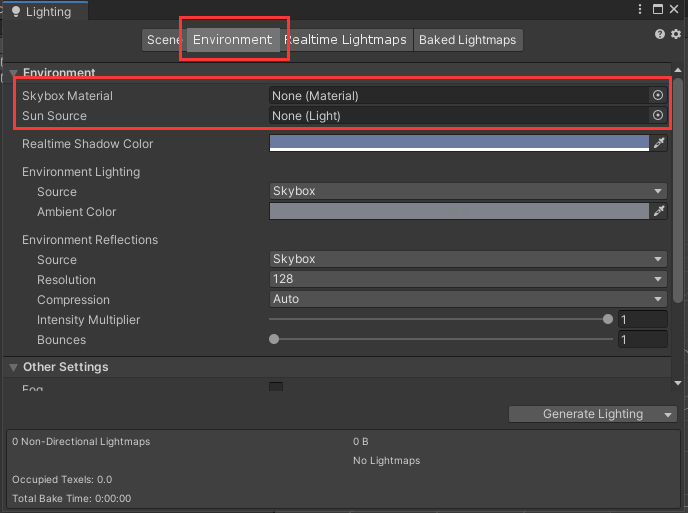Open Environment Reflections Source dropdown
688x513 pixels.
(468, 259)
